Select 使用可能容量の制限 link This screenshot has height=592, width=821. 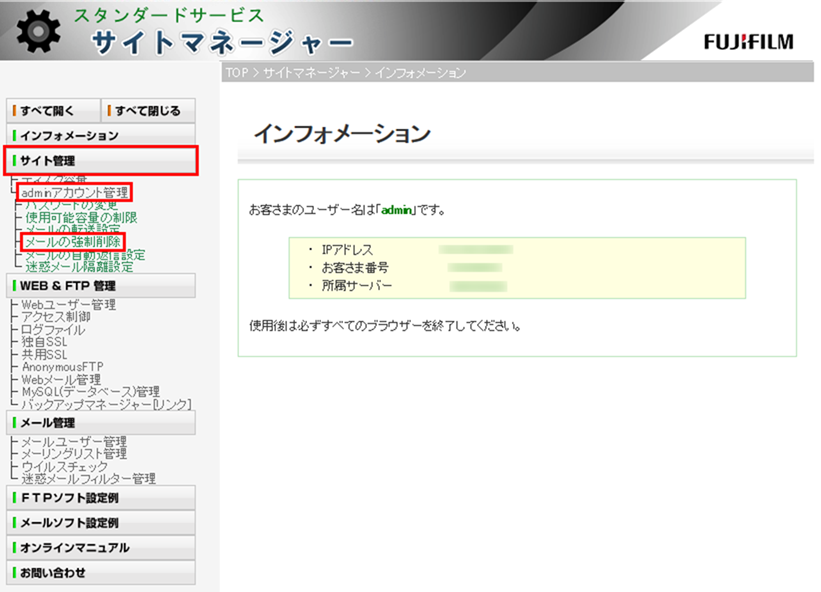(x=81, y=217)
